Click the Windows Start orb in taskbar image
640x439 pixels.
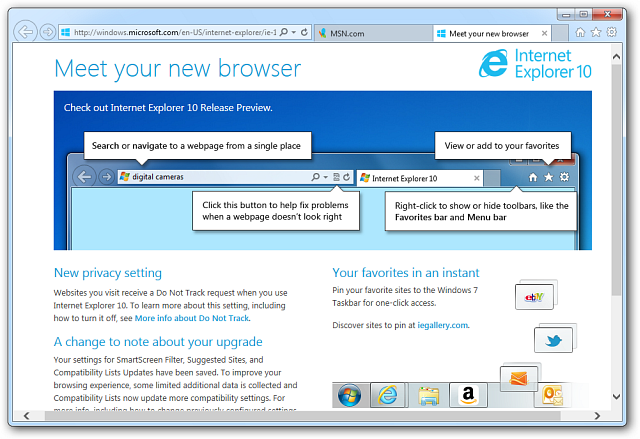click(x=349, y=395)
